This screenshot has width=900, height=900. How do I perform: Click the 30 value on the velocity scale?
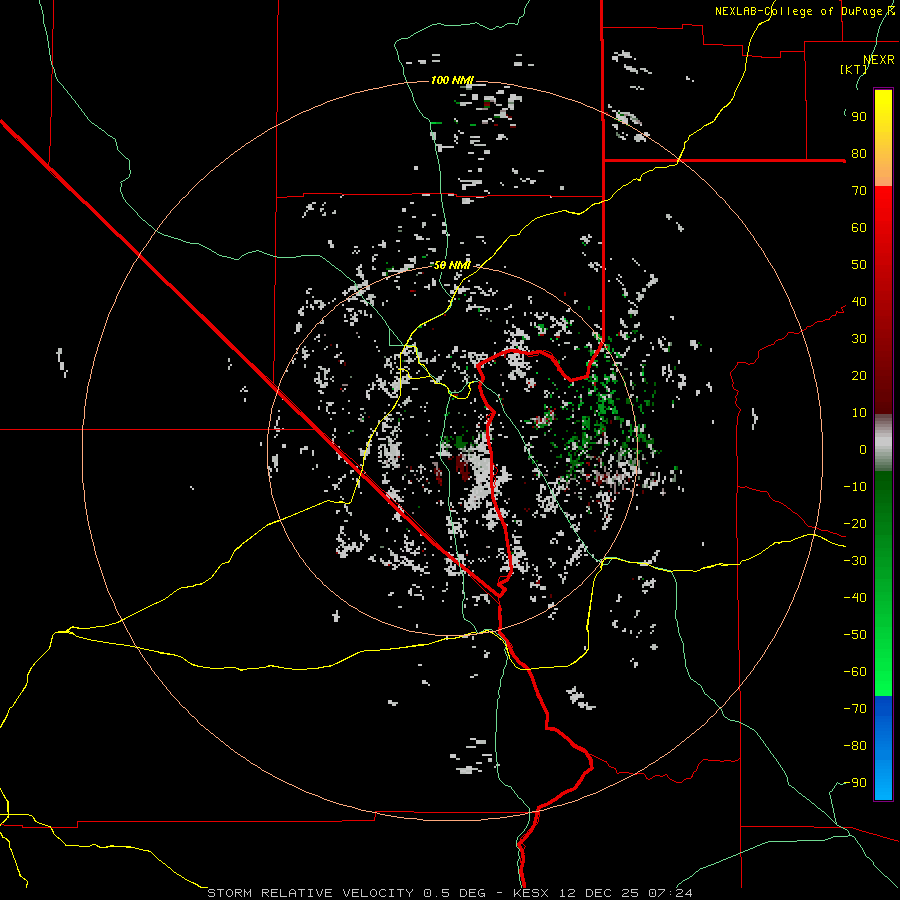point(859,339)
